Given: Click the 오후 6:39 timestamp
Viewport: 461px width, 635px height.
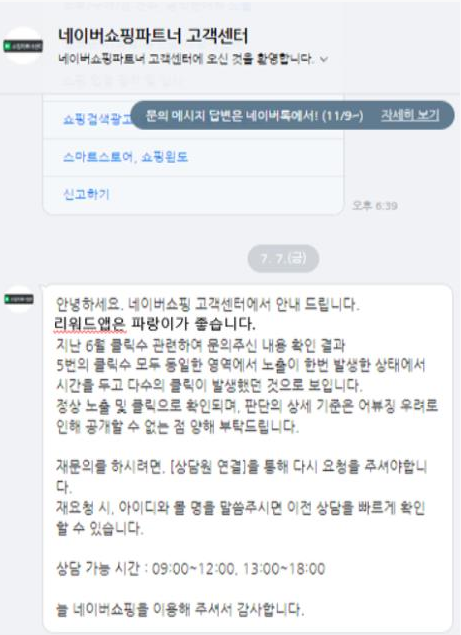Looking at the screenshot, I should pyautogui.click(x=375, y=206).
